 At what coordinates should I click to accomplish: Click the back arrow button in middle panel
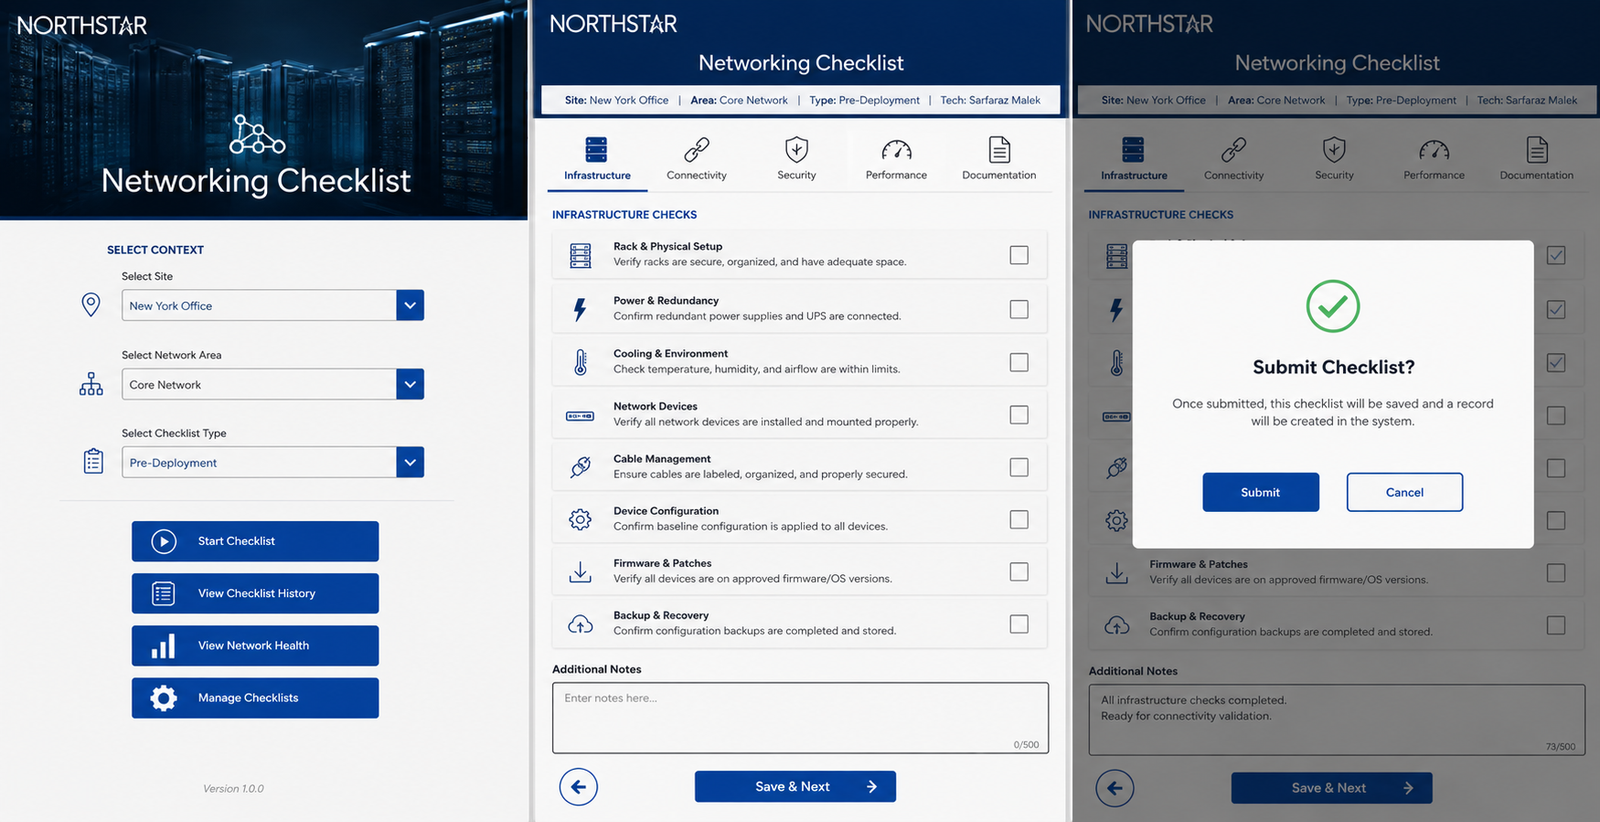[x=578, y=787]
